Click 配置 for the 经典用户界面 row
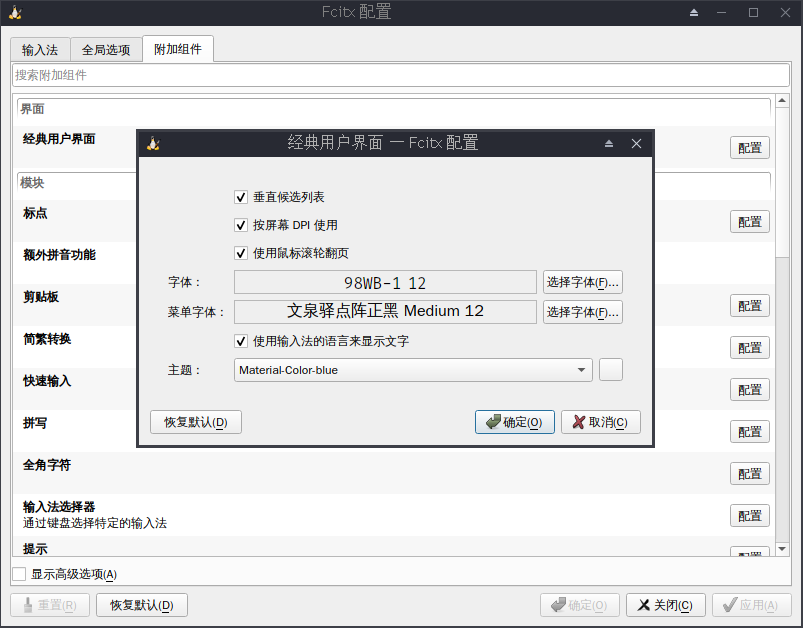 [x=750, y=148]
